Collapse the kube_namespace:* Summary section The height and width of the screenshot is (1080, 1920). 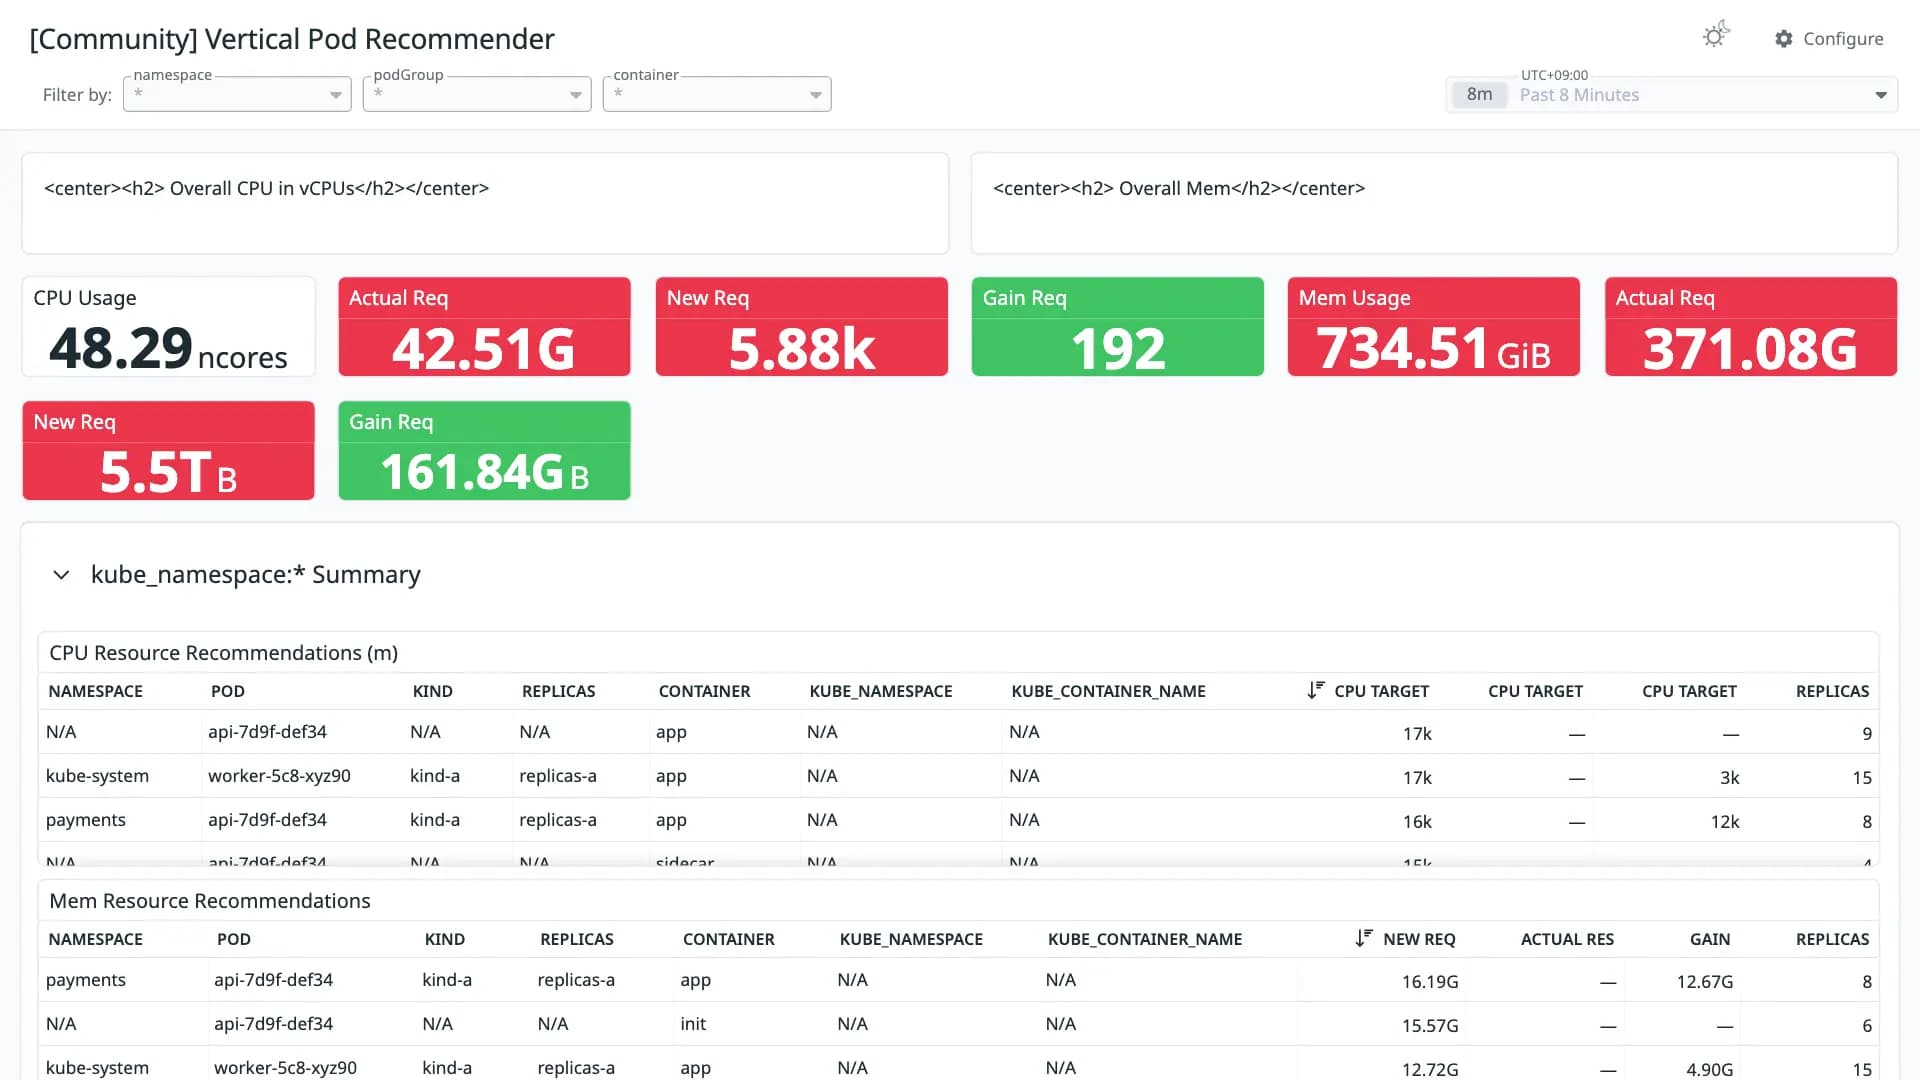tap(61, 575)
